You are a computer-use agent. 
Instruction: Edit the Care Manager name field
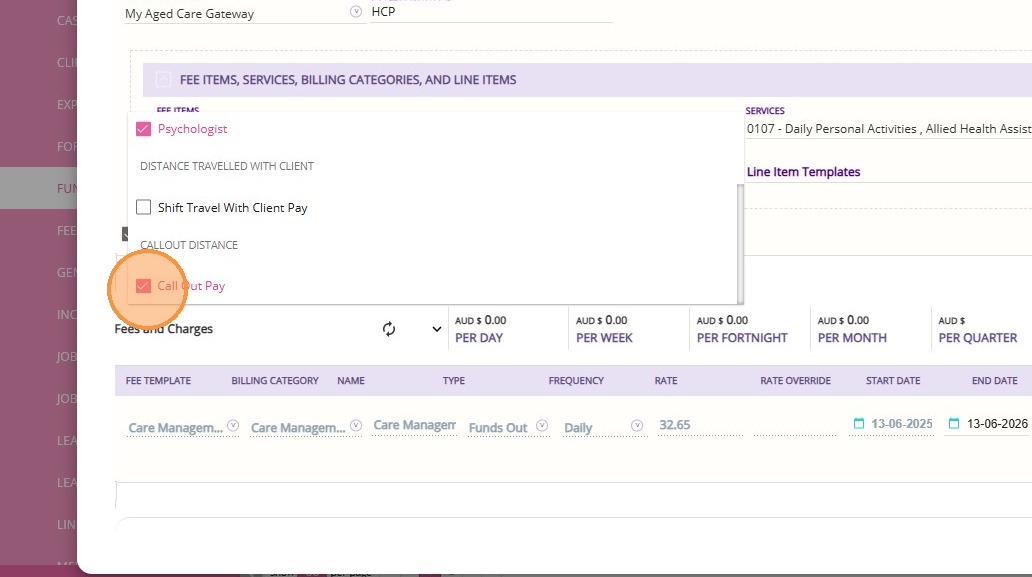[415, 426]
